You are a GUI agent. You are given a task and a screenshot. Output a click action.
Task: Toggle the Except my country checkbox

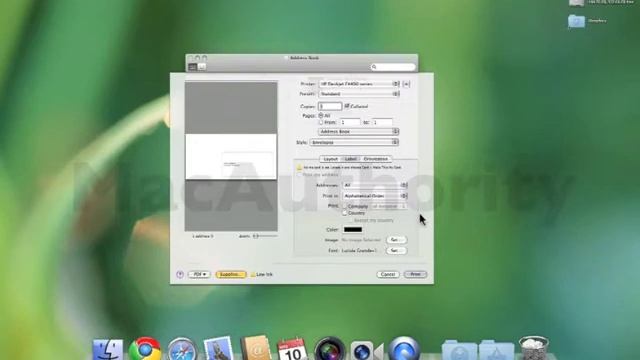click(x=351, y=220)
